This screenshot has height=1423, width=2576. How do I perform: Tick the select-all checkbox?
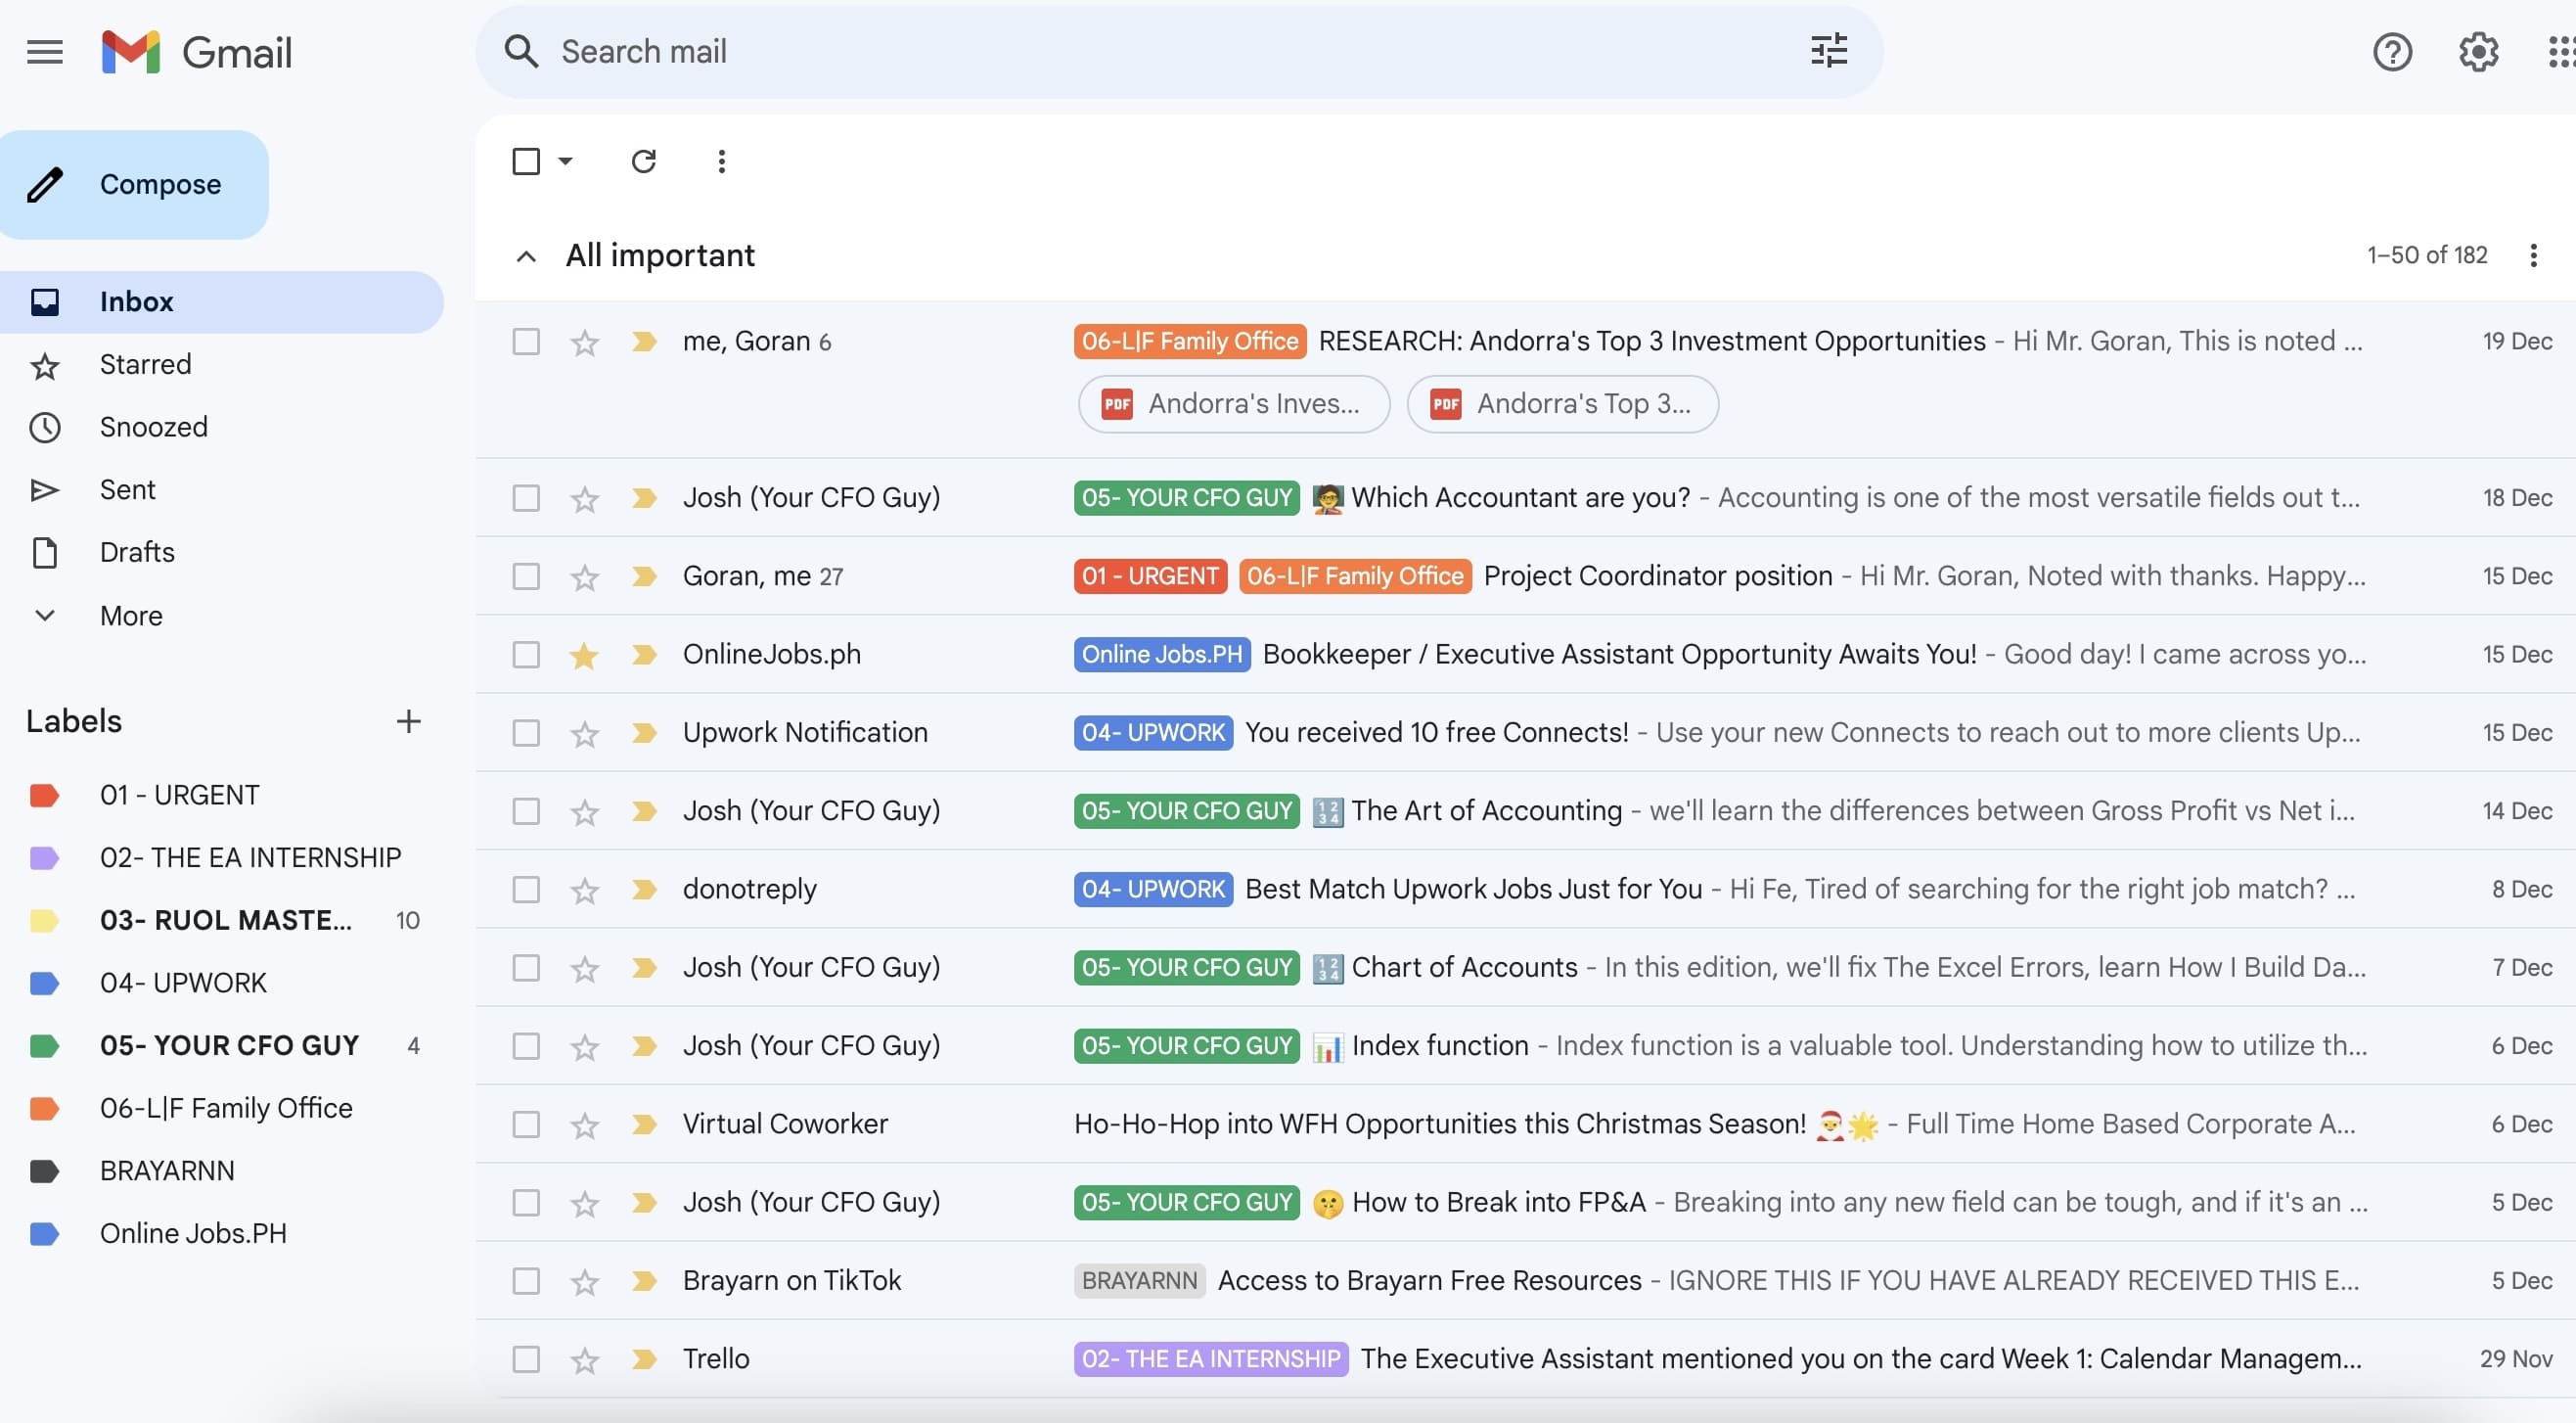tap(526, 161)
